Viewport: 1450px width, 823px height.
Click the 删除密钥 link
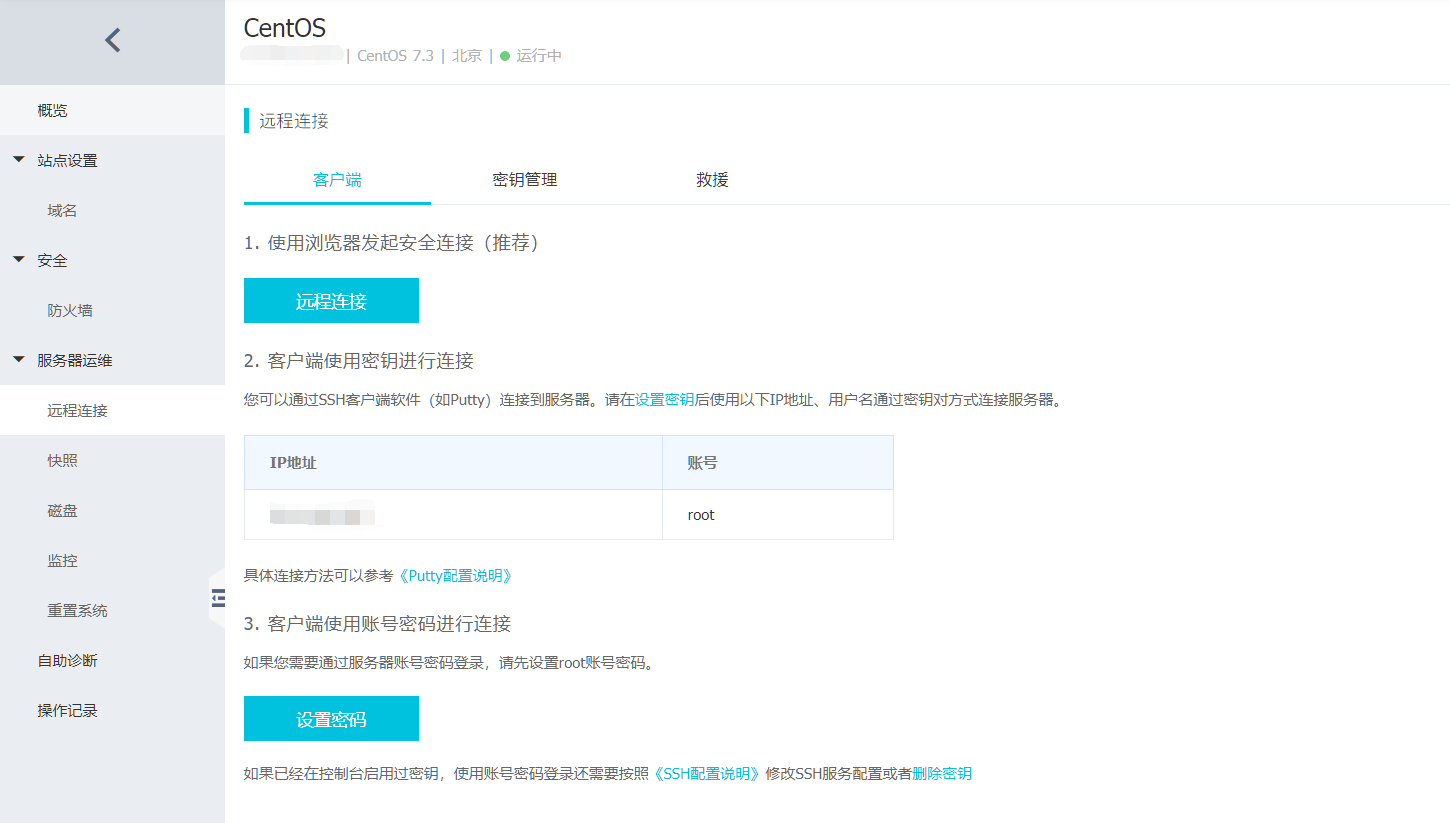coord(942,774)
